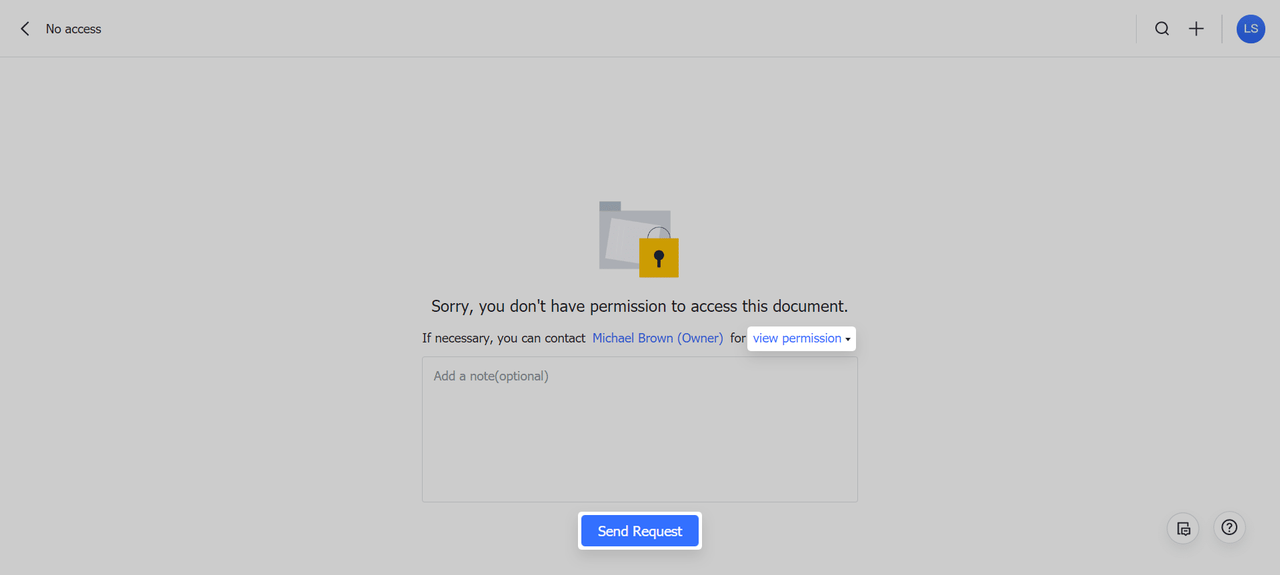Open help via the question mark icon
1280x575 pixels.
(1229, 528)
